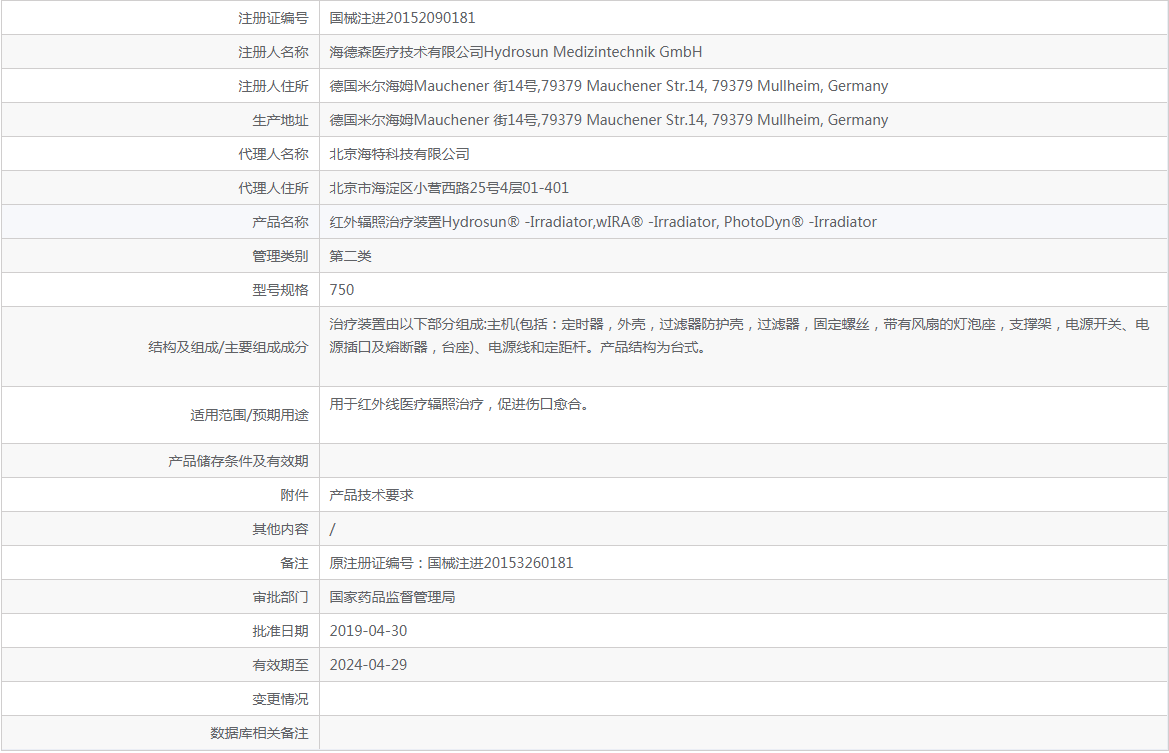Select the slash value in 其他内容 row
Screen dimensions: 1169x753
click(x=333, y=529)
